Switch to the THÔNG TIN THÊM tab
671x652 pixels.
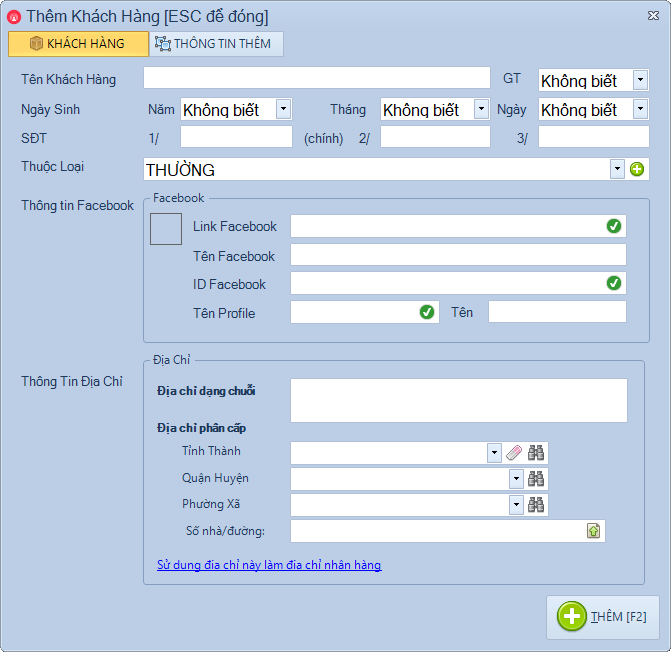pyautogui.click(x=216, y=44)
